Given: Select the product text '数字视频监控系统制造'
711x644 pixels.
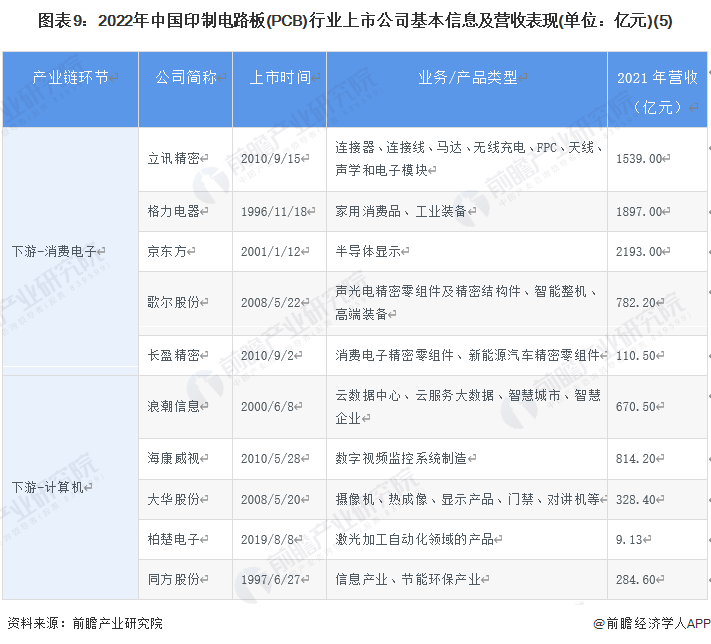Looking at the screenshot, I should (401, 459).
